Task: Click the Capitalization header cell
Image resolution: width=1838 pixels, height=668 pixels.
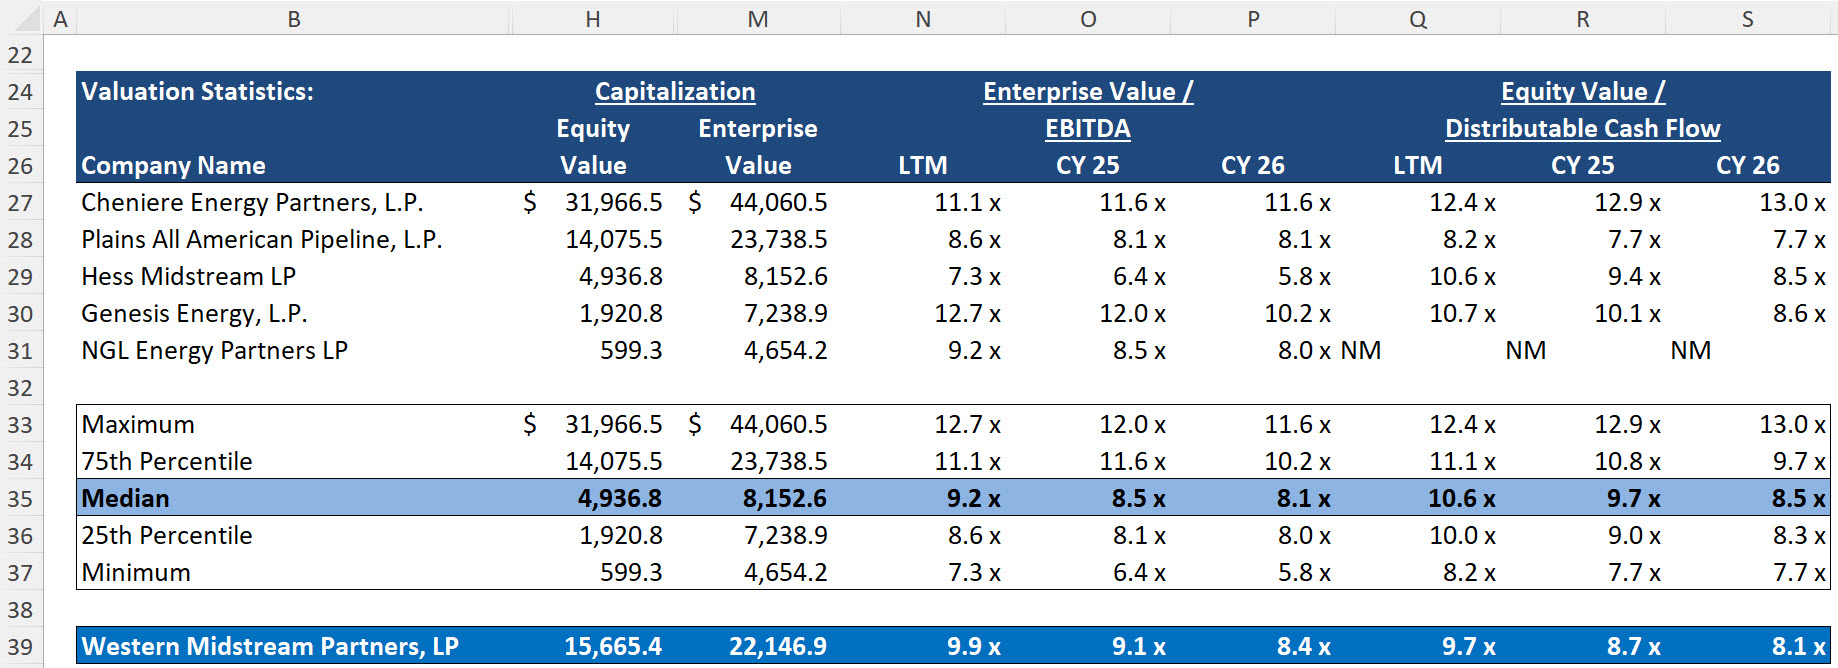Action: (x=675, y=91)
